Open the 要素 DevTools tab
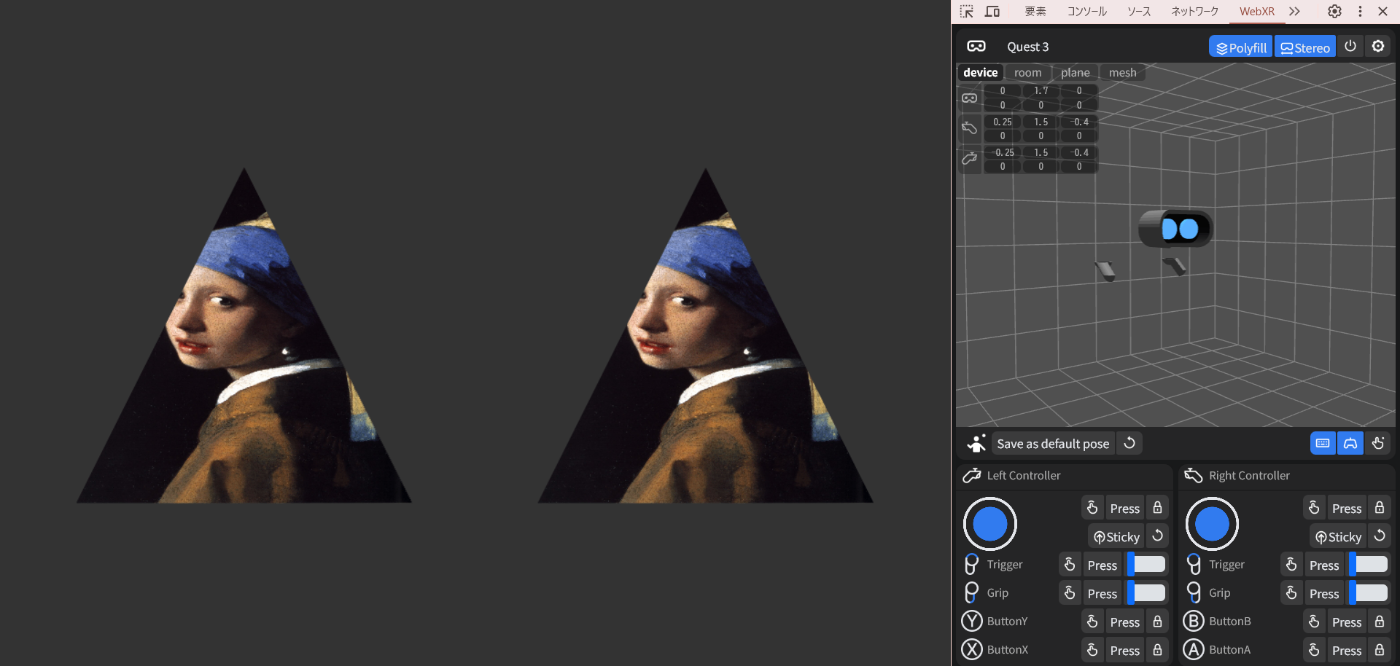 (x=1035, y=11)
